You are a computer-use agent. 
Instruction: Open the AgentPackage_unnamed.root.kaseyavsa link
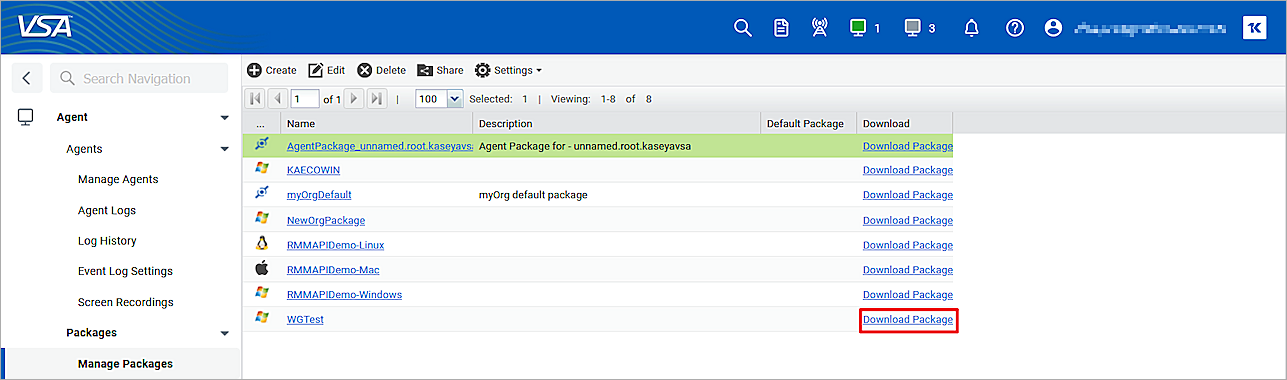(x=380, y=146)
